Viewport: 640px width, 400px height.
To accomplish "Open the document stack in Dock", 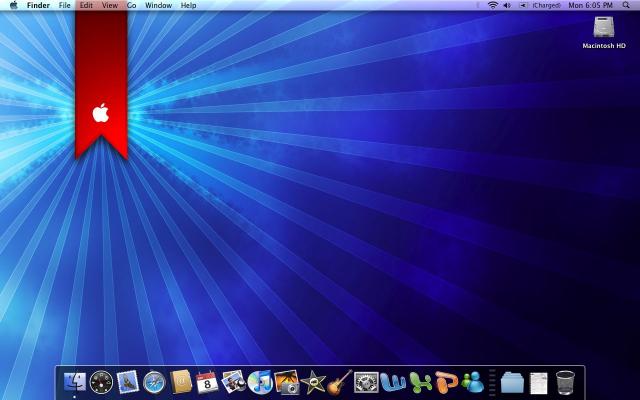I will coord(538,383).
